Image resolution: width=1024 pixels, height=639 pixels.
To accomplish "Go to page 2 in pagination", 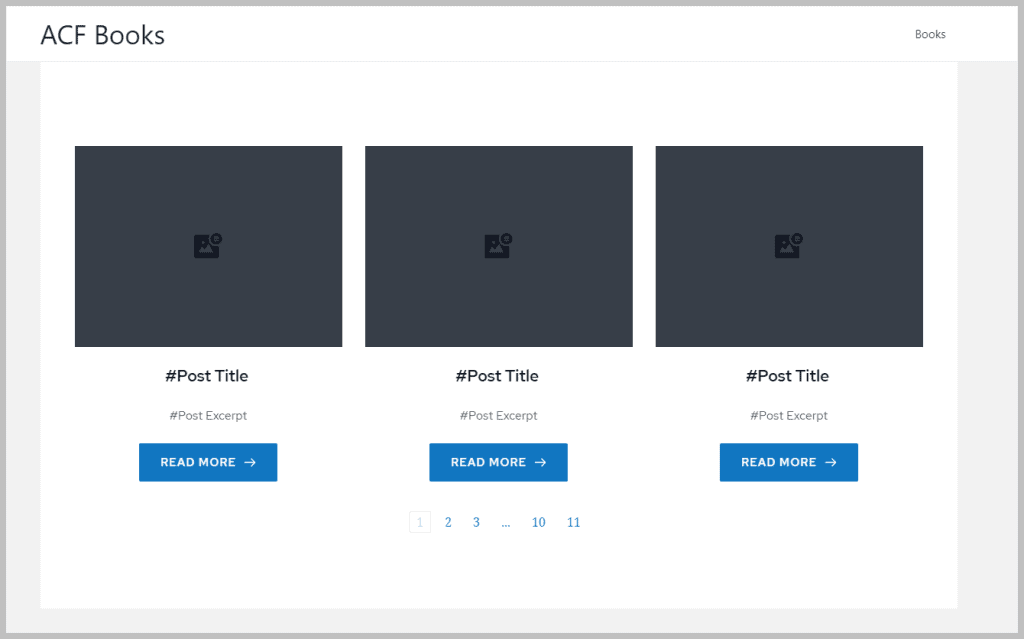I will (448, 522).
